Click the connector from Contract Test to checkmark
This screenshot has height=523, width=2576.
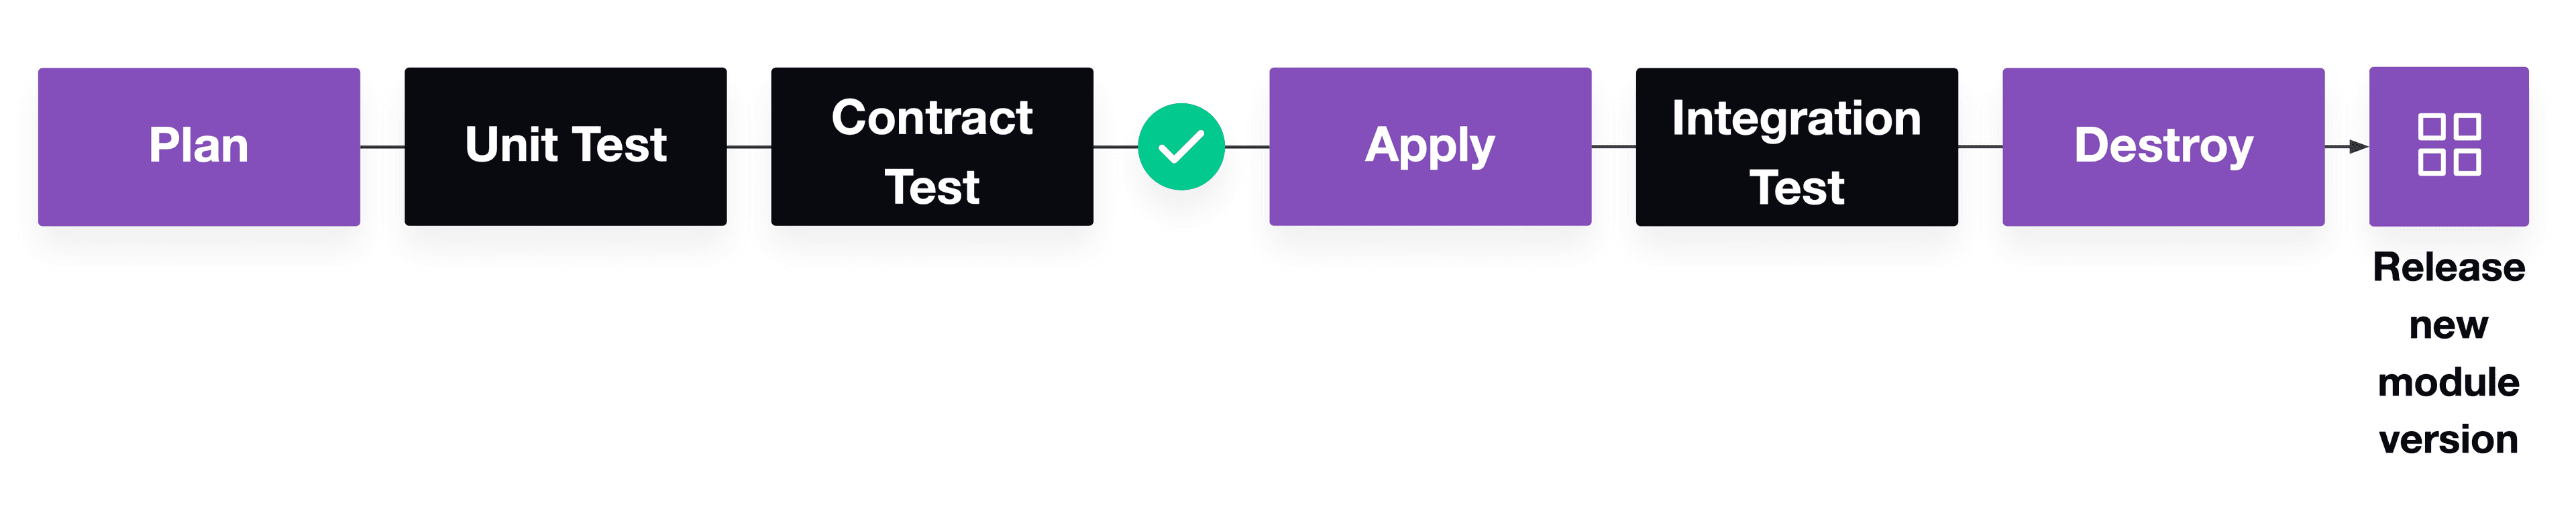coord(1115,147)
